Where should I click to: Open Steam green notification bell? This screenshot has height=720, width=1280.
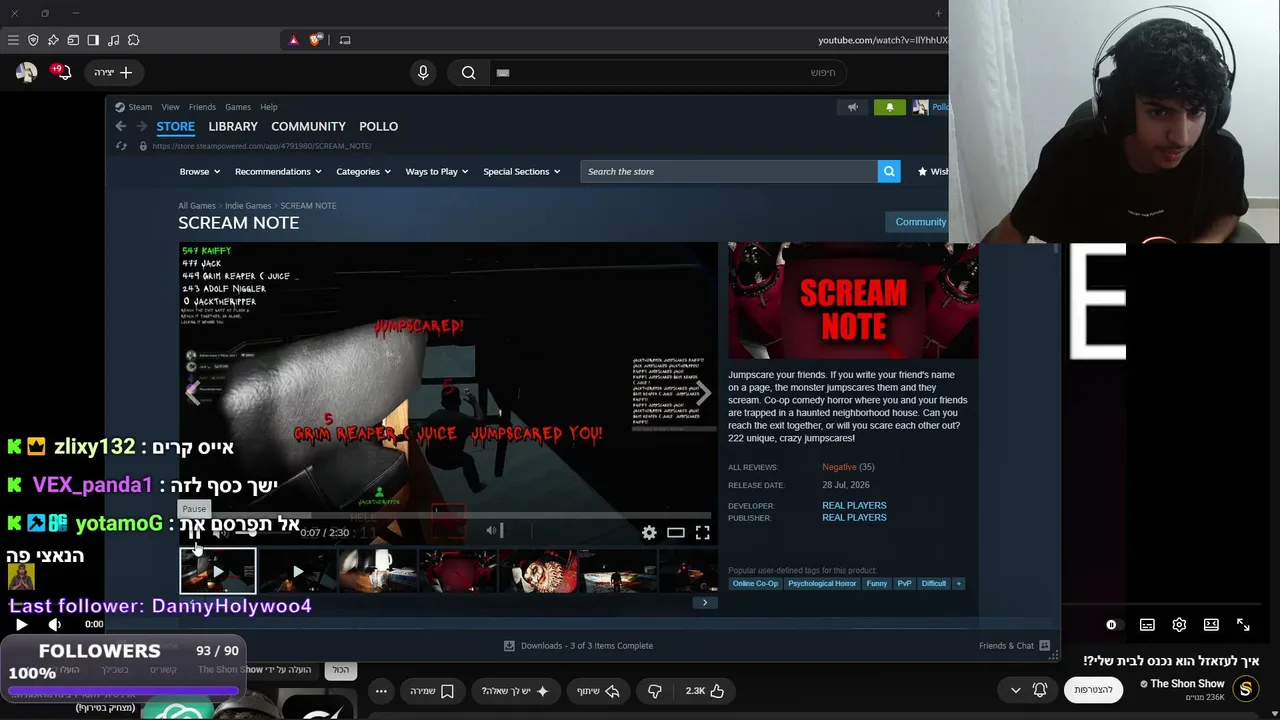(x=889, y=107)
